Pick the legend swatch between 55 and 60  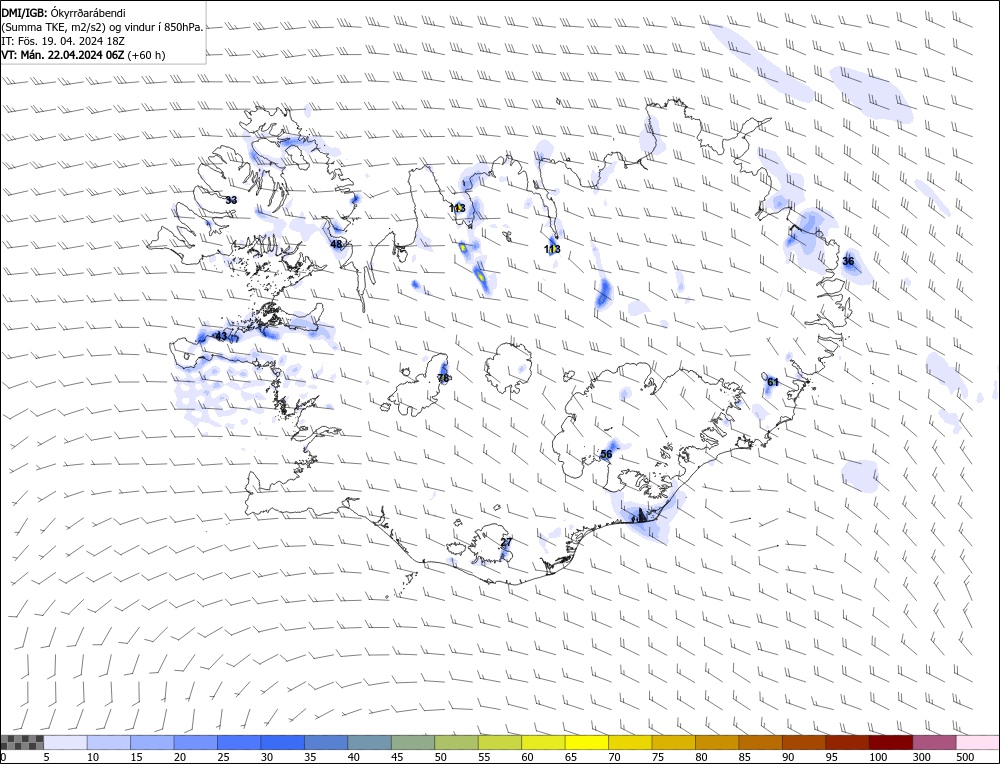pos(500,742)
